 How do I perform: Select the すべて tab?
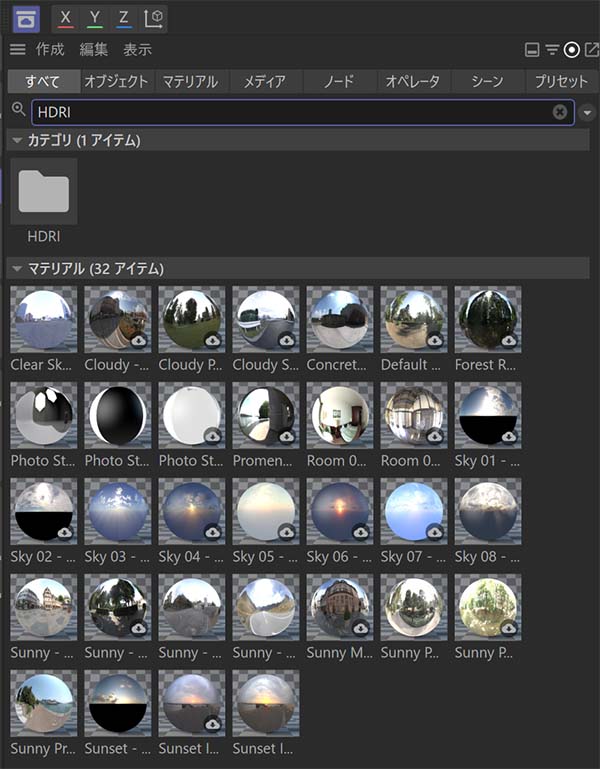coord(44,81)
